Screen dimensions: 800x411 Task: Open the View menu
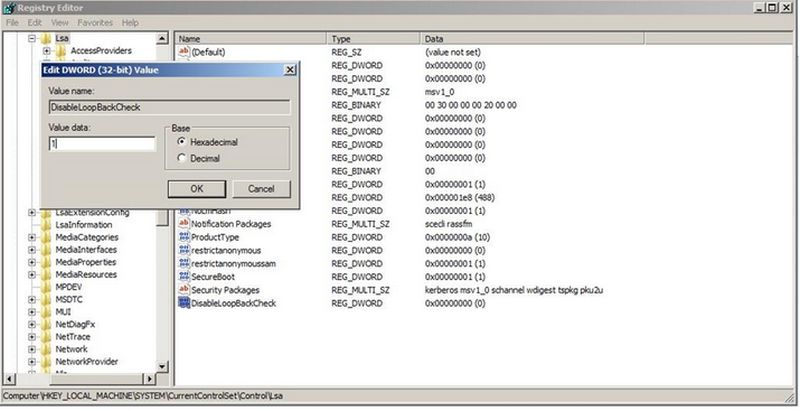[59, 22]
